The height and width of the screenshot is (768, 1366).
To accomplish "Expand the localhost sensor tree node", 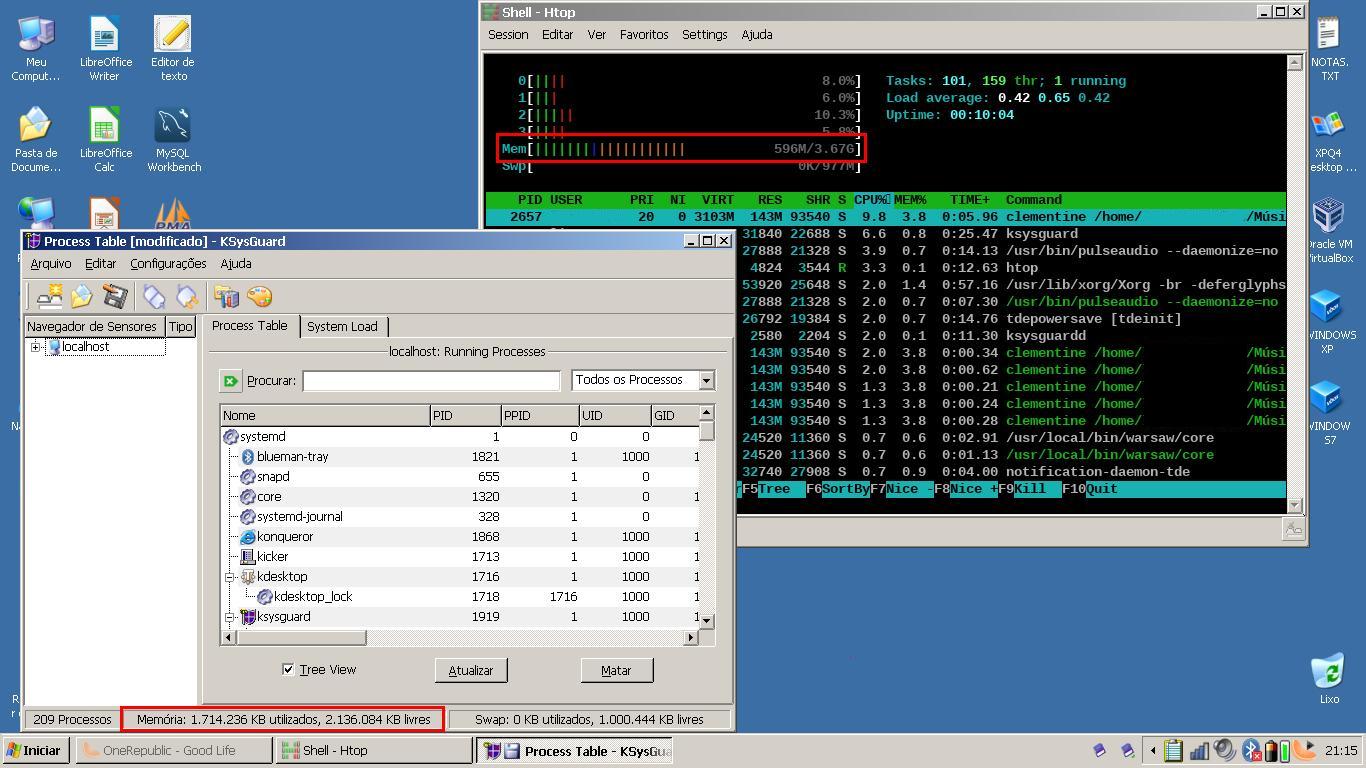I will [x=36, y=347].
